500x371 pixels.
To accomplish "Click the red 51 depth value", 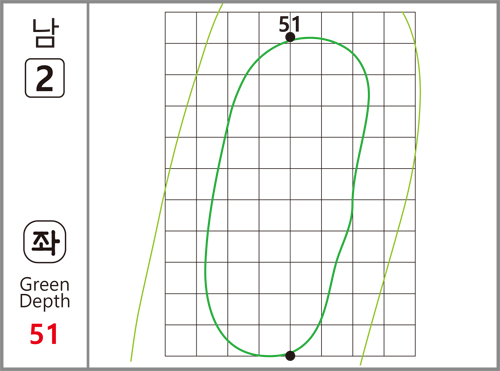I will (44, 334).
